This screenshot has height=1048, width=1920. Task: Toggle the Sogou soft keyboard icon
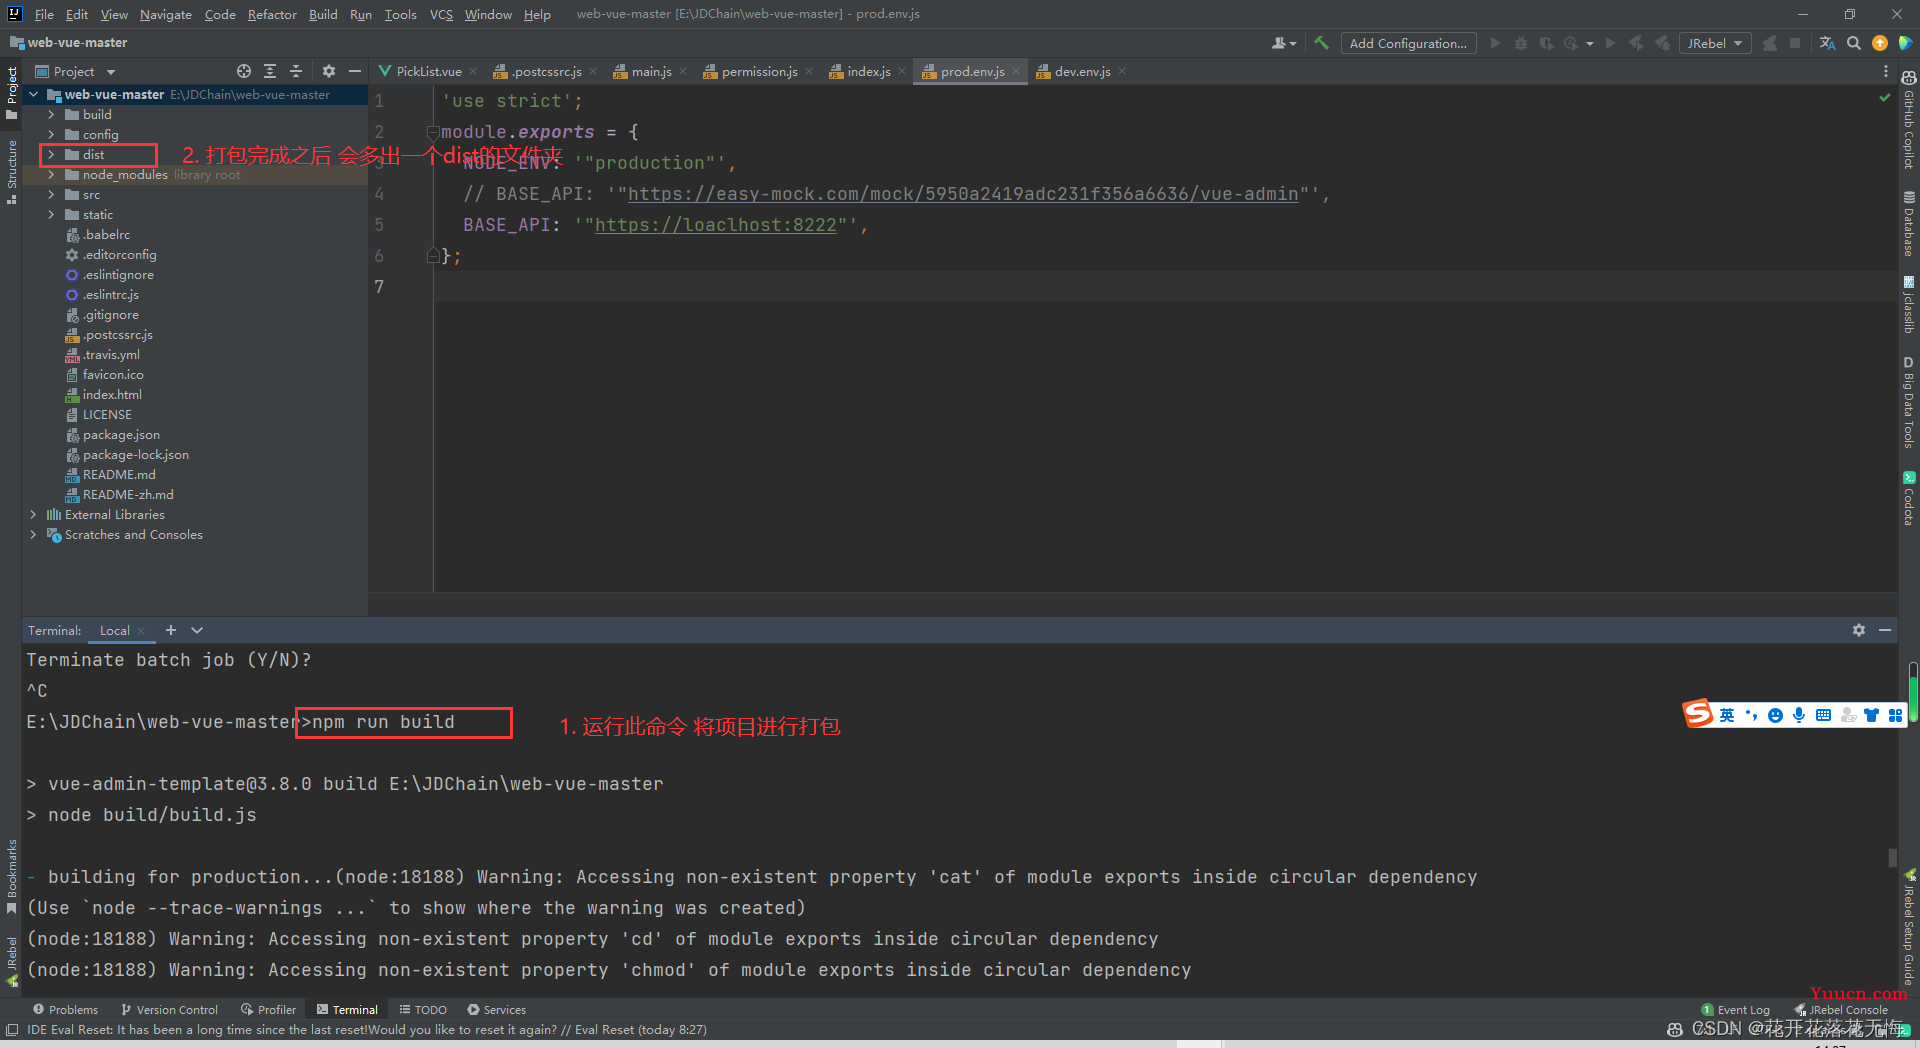pos(1823,715)
